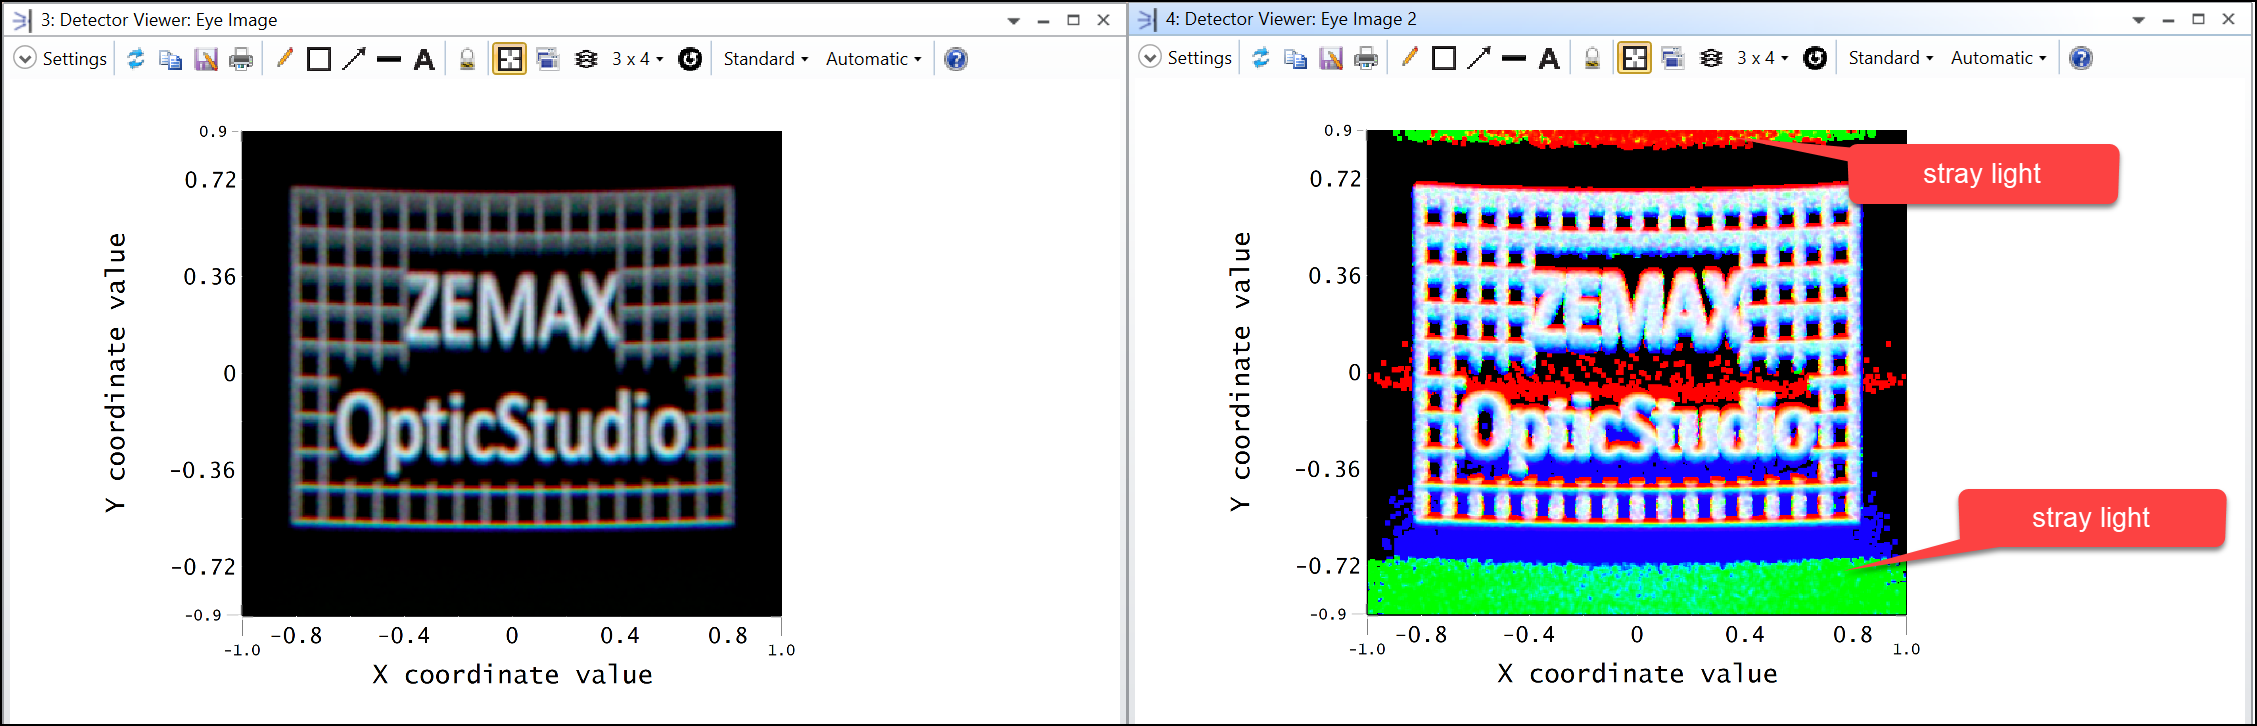
Task: Open Automatic dropdown in Eye Image 2 window
Action: point(1998,58)
